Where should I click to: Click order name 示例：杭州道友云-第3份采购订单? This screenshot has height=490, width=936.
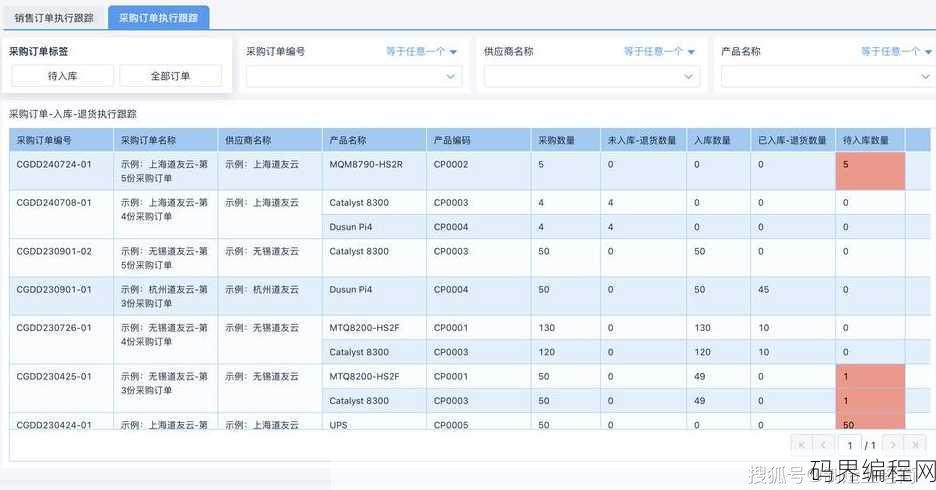164,296
